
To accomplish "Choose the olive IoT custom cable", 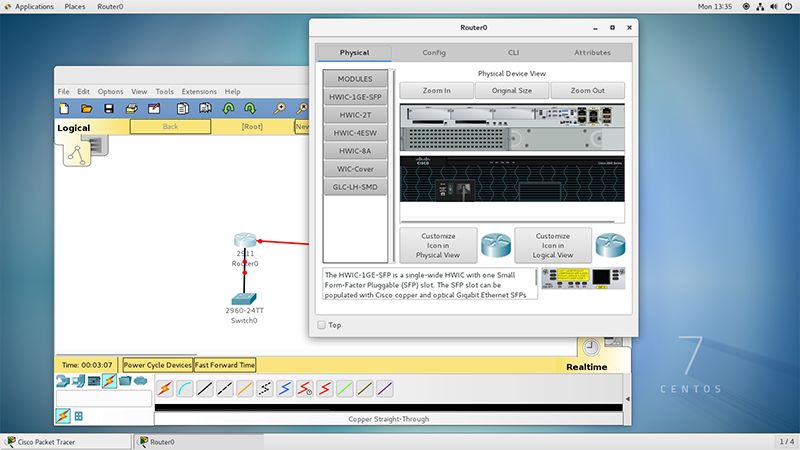I will tap(365, 389).
